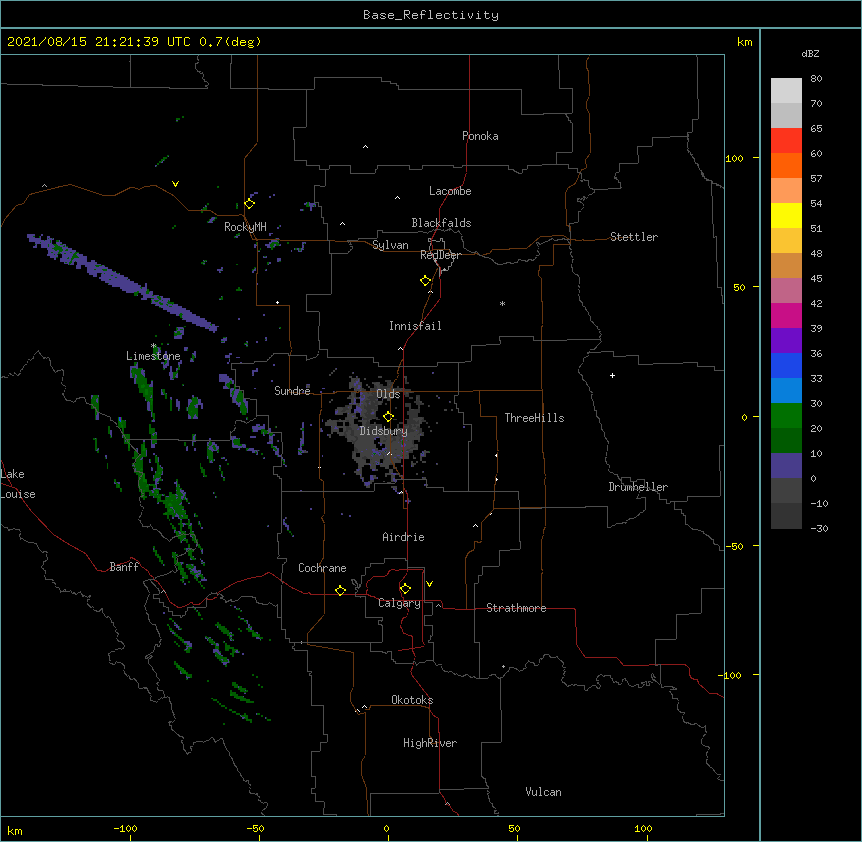The image size is (862, 842).
Task: Click the 80 value in the dBZ legend
Action: (x=816, y=78)
